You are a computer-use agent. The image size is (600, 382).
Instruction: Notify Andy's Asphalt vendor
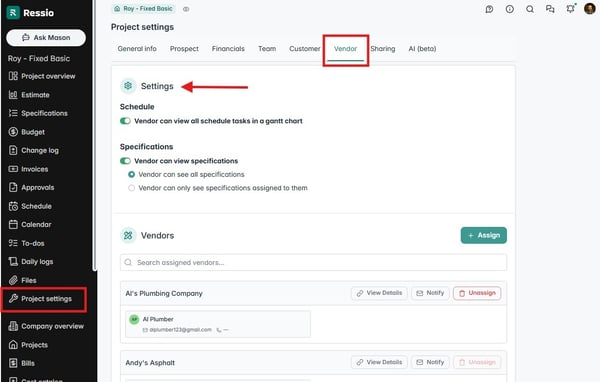[x=430, y=362]
